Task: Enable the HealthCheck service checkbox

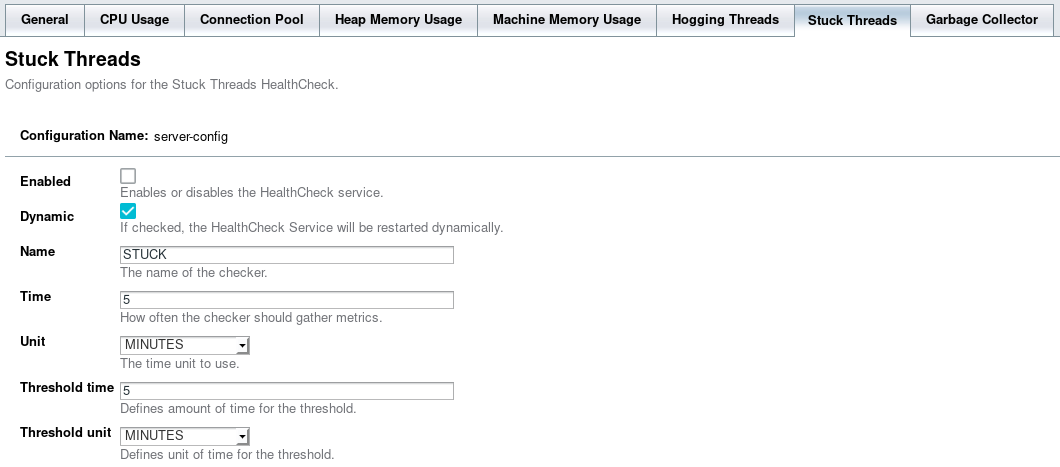Action: point(128,176)
